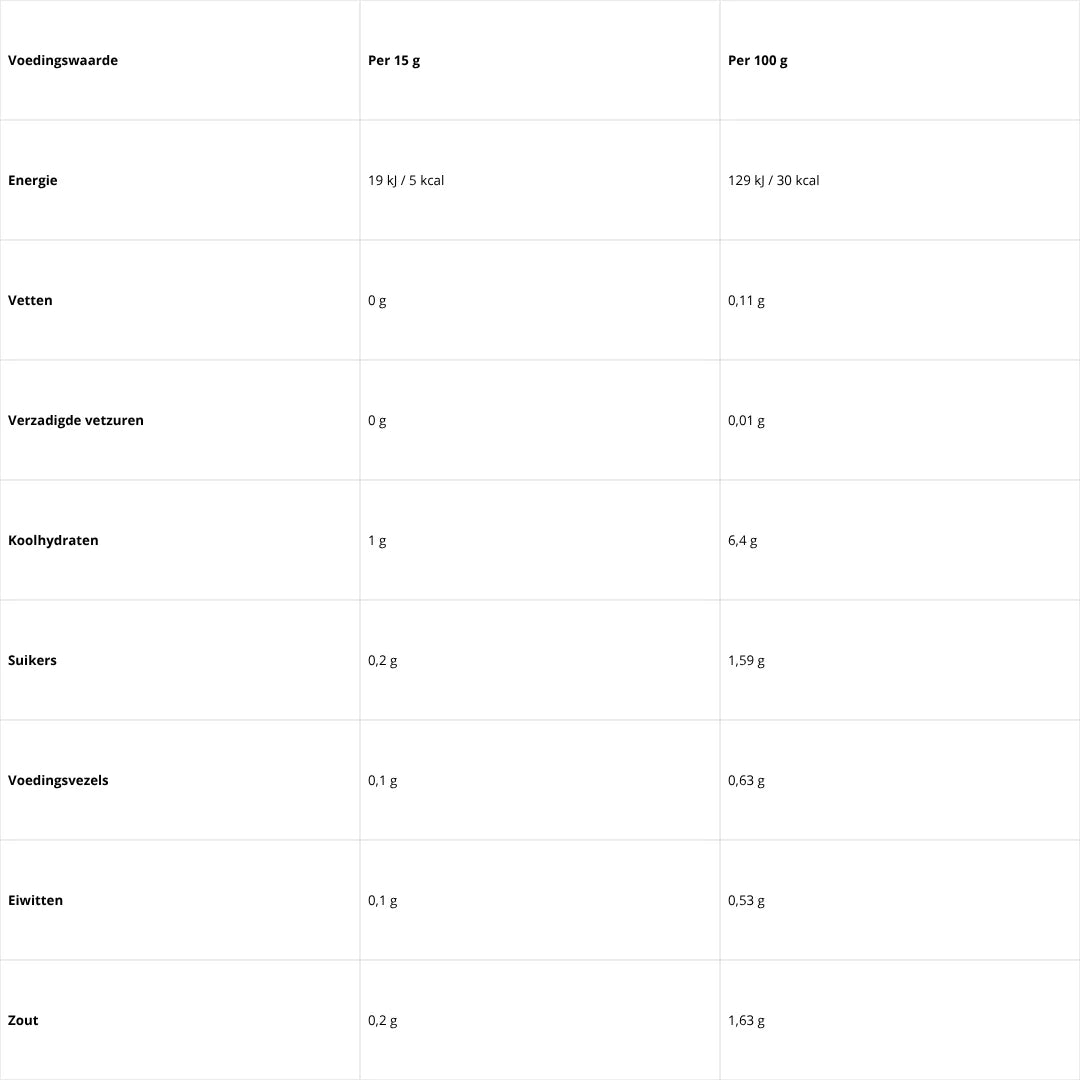The image size is (1080, 1080).
Task: Select the '0,01 g' saturated fat value
Action: [746, 420]
